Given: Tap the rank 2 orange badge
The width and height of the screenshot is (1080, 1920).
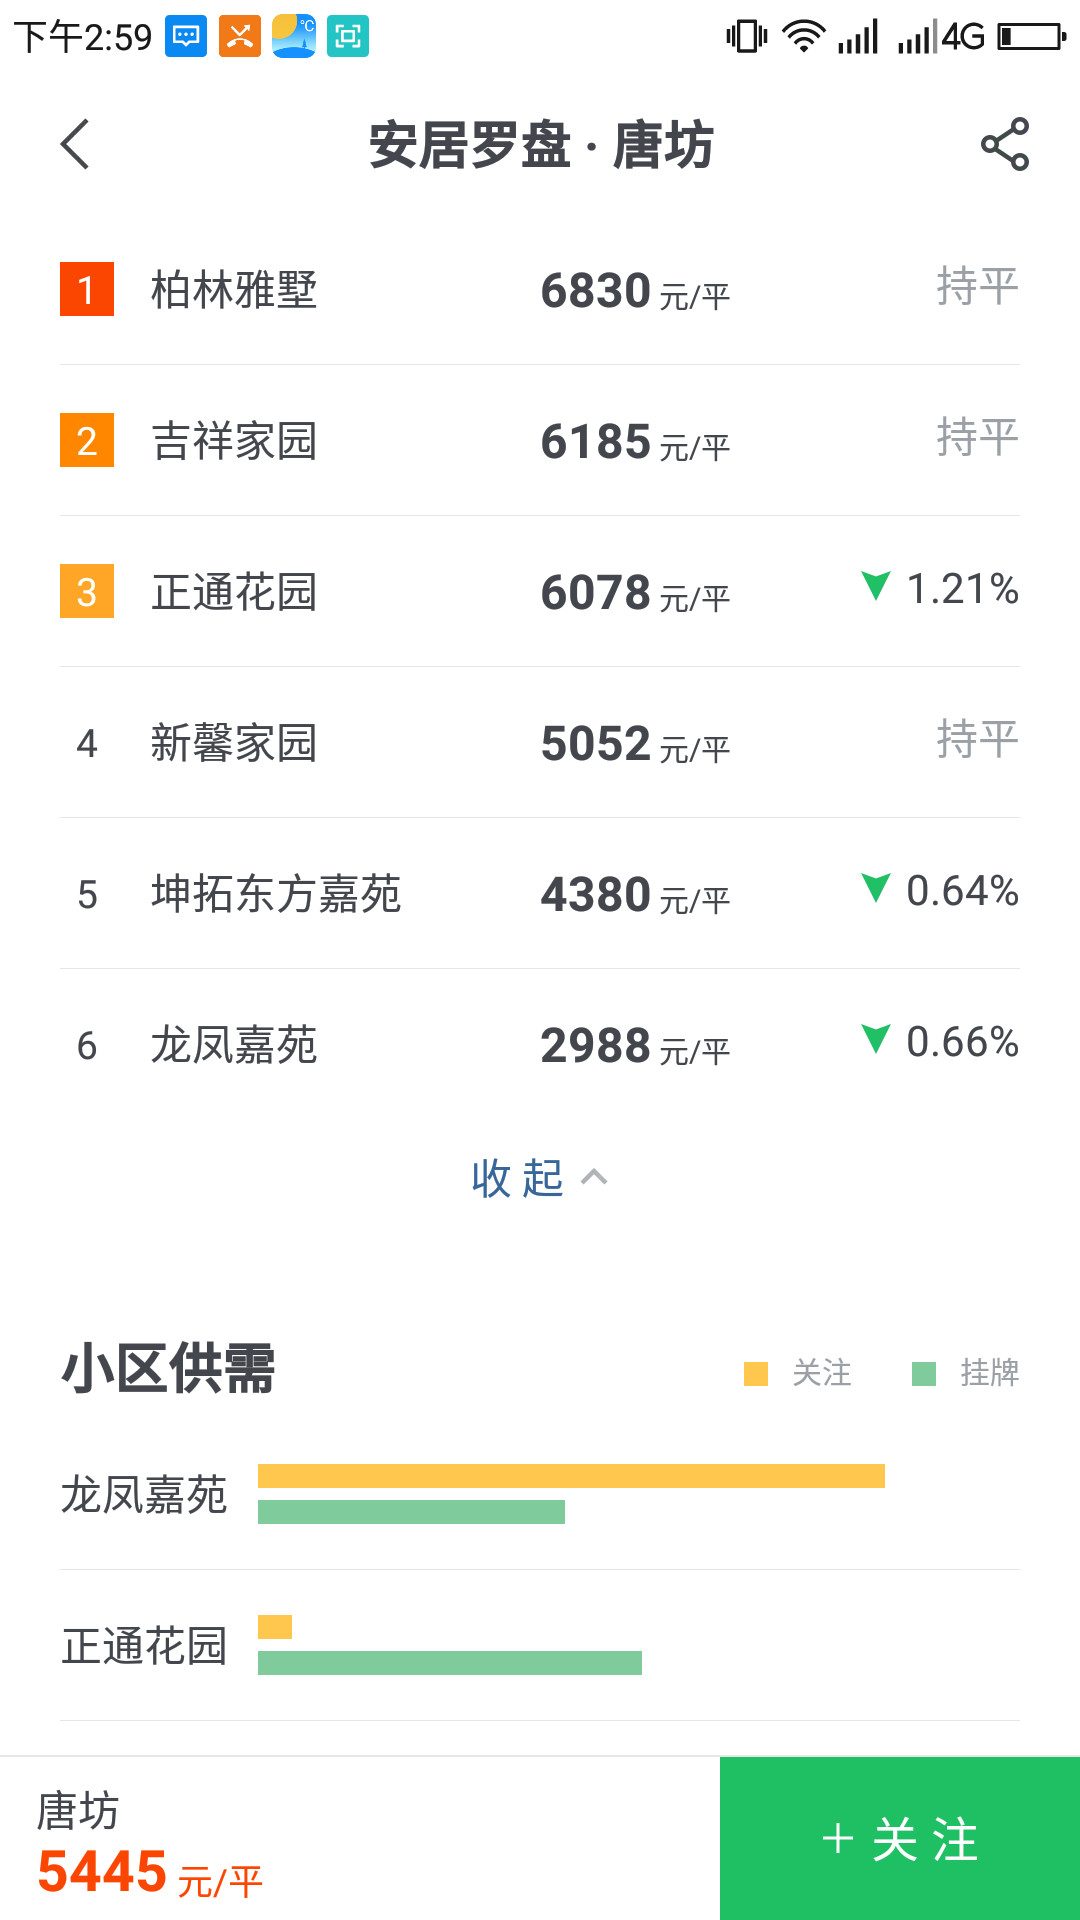Looking at the screenshot, I should 87,440.
